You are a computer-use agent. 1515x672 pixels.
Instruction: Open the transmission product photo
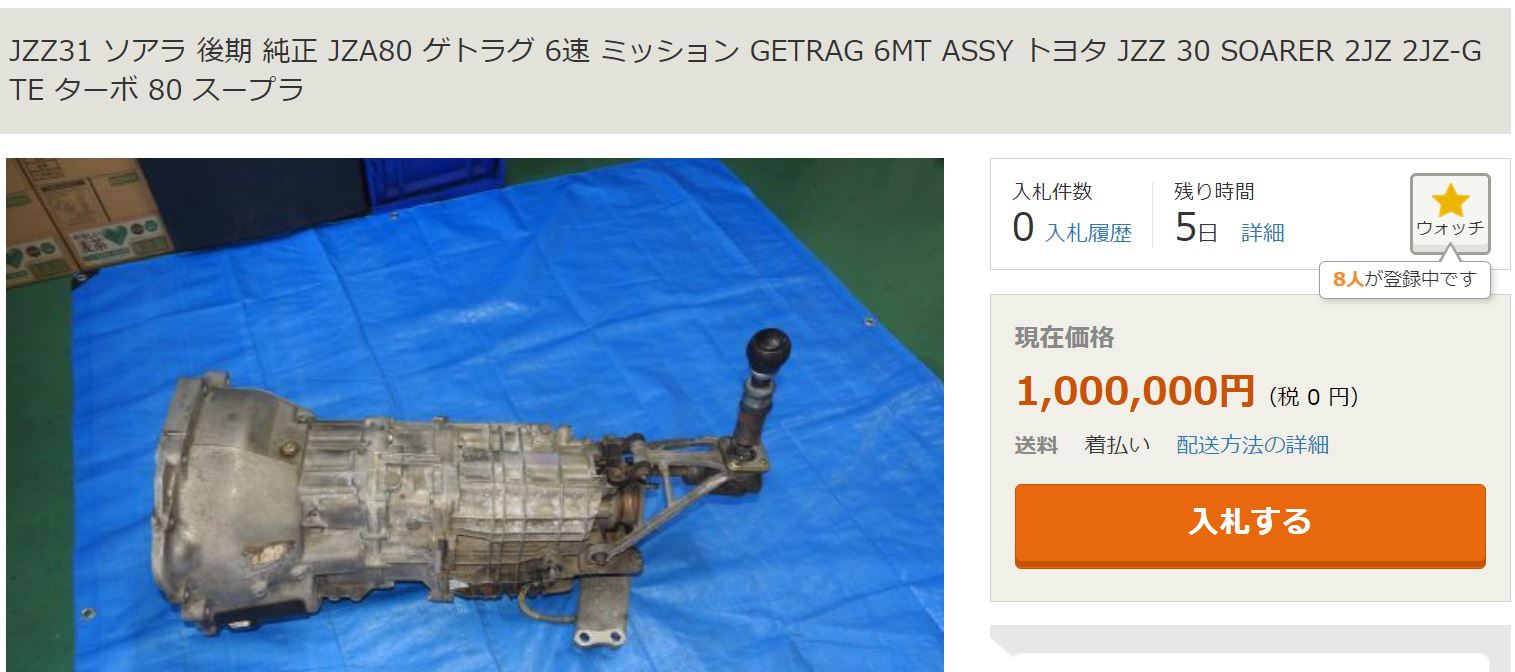pos(475,414)
